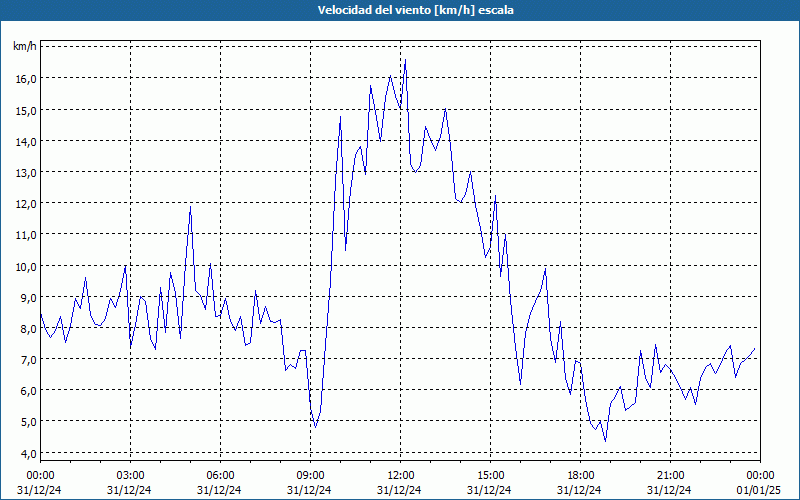
Task: Click the 16,0 value on the y-axis
Action: [x=26, y=79]
